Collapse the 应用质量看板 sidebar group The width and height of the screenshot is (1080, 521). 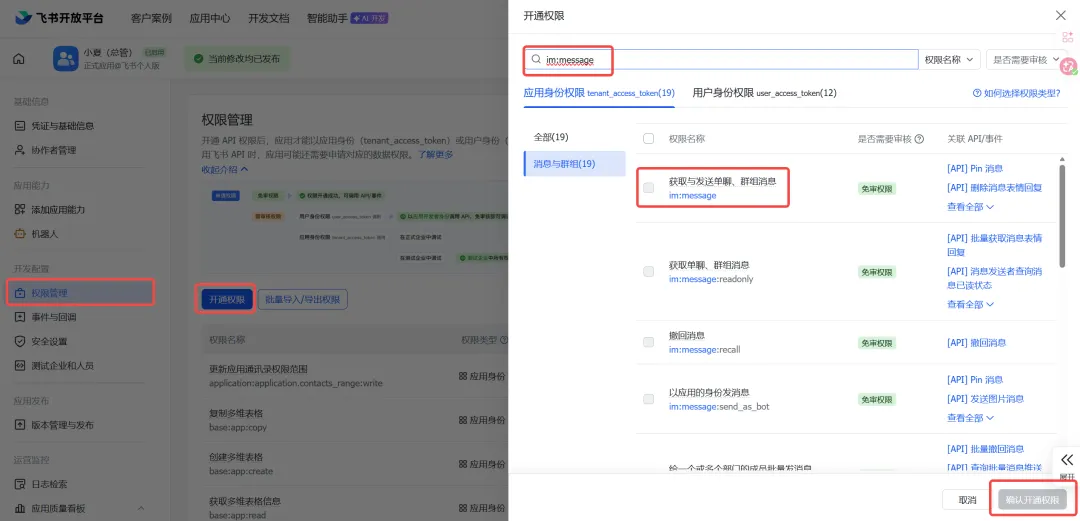[141, 509]
